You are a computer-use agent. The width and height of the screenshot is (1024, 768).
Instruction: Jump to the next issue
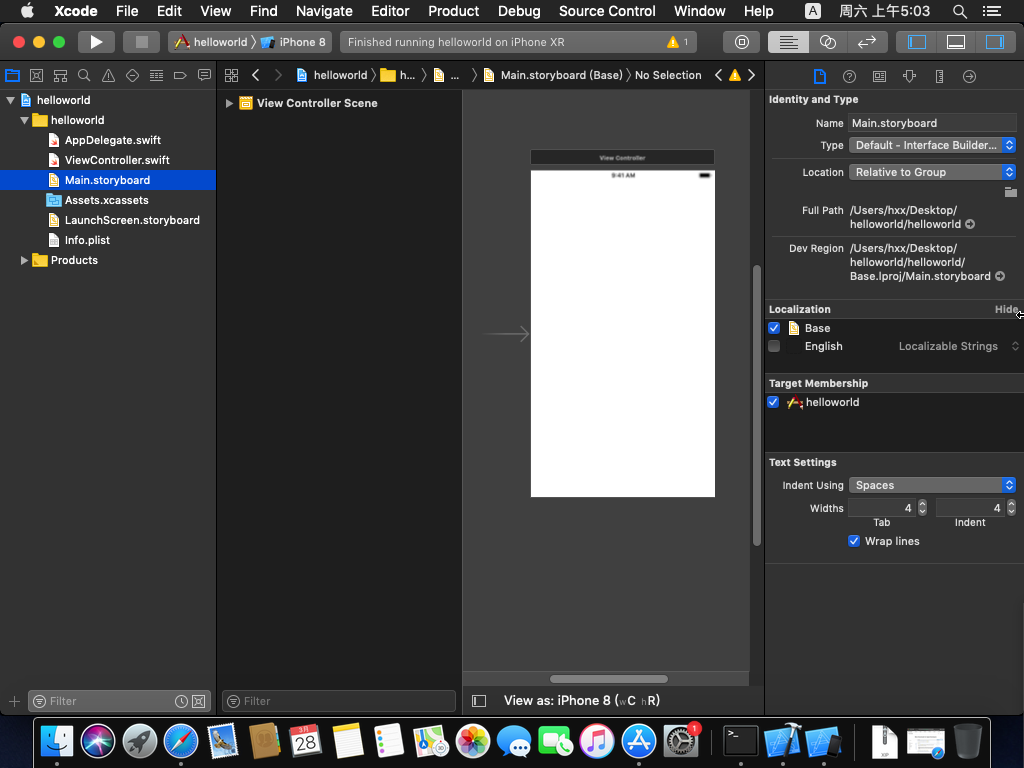752,75
